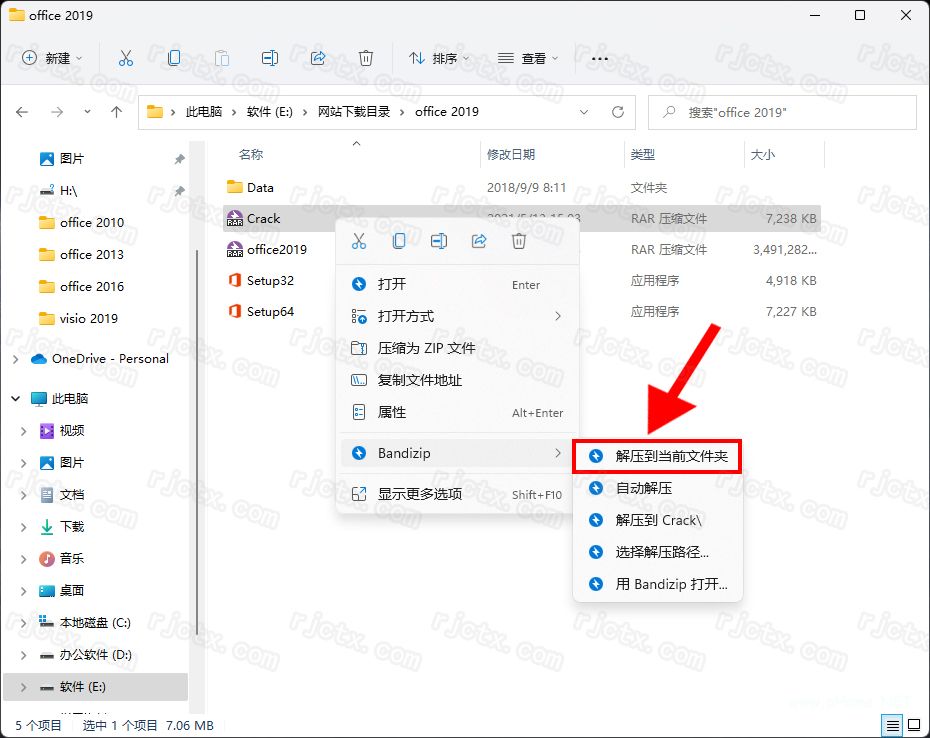The height and width of the screenshot is (738, 930).
Task: Cut the selected file using the toolbar scissors icon
Action: 126,58
